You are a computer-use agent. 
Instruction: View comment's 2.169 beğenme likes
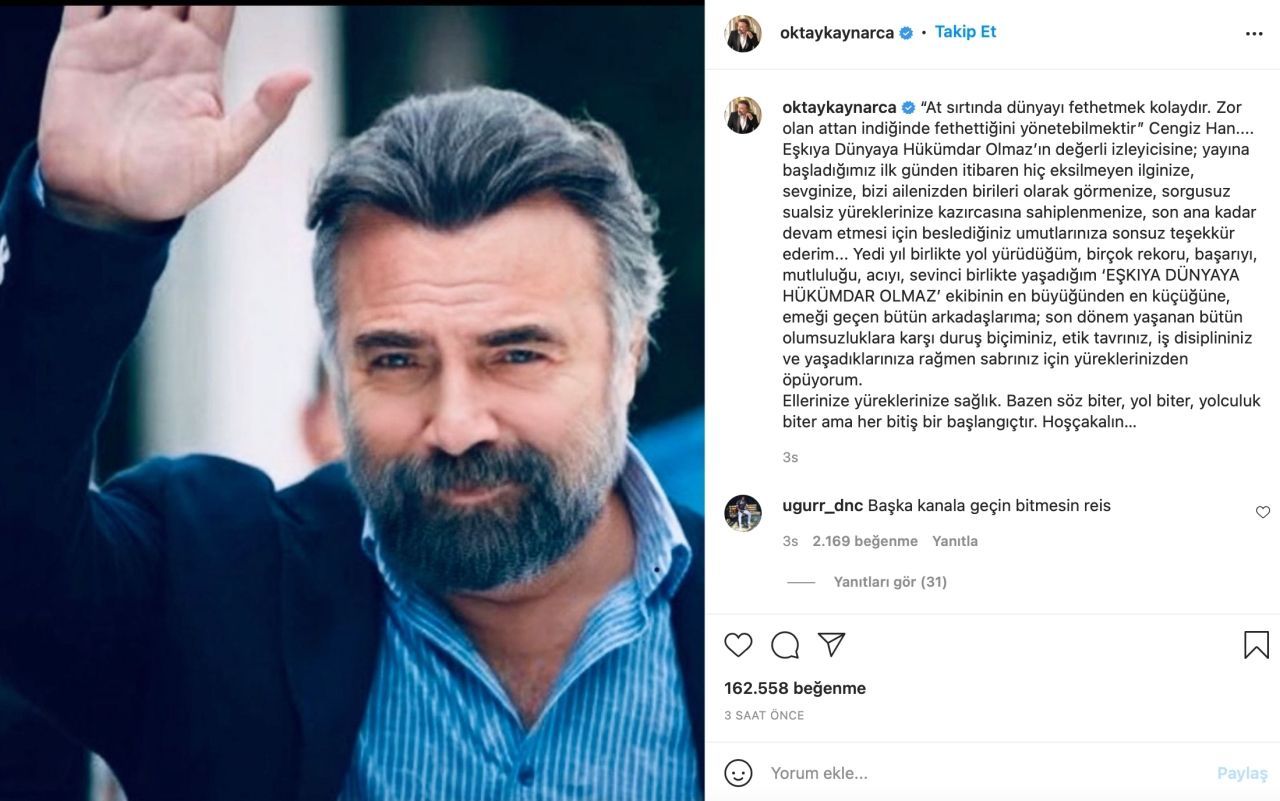[x=865, y=541]
